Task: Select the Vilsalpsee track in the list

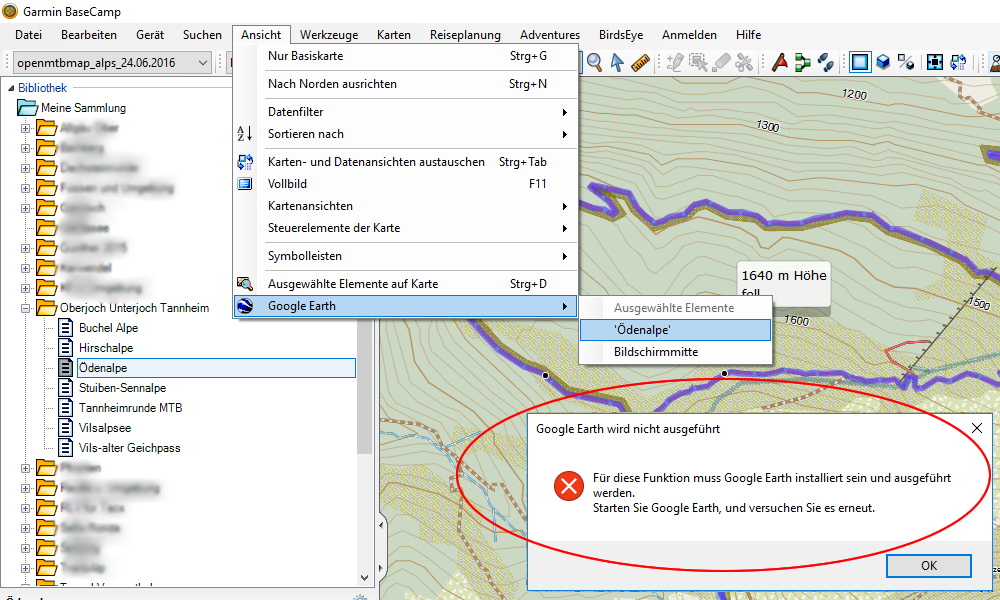Action: click(x=106, y=428)
